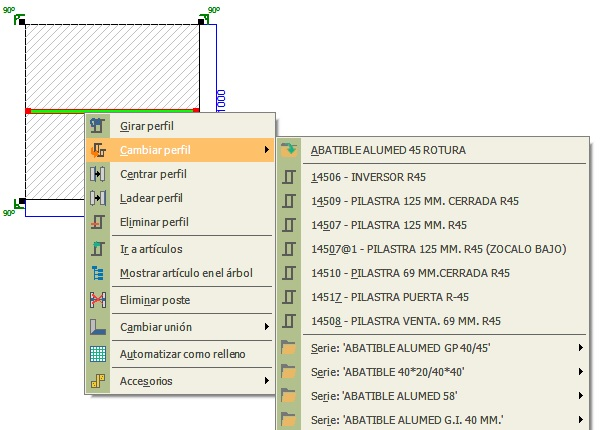The width and height of the screenshot is (604, 430).
Task: Click the ABATIBLE ALUMED 45 ROTURA folder icon
Action: (x=289, y=149)
